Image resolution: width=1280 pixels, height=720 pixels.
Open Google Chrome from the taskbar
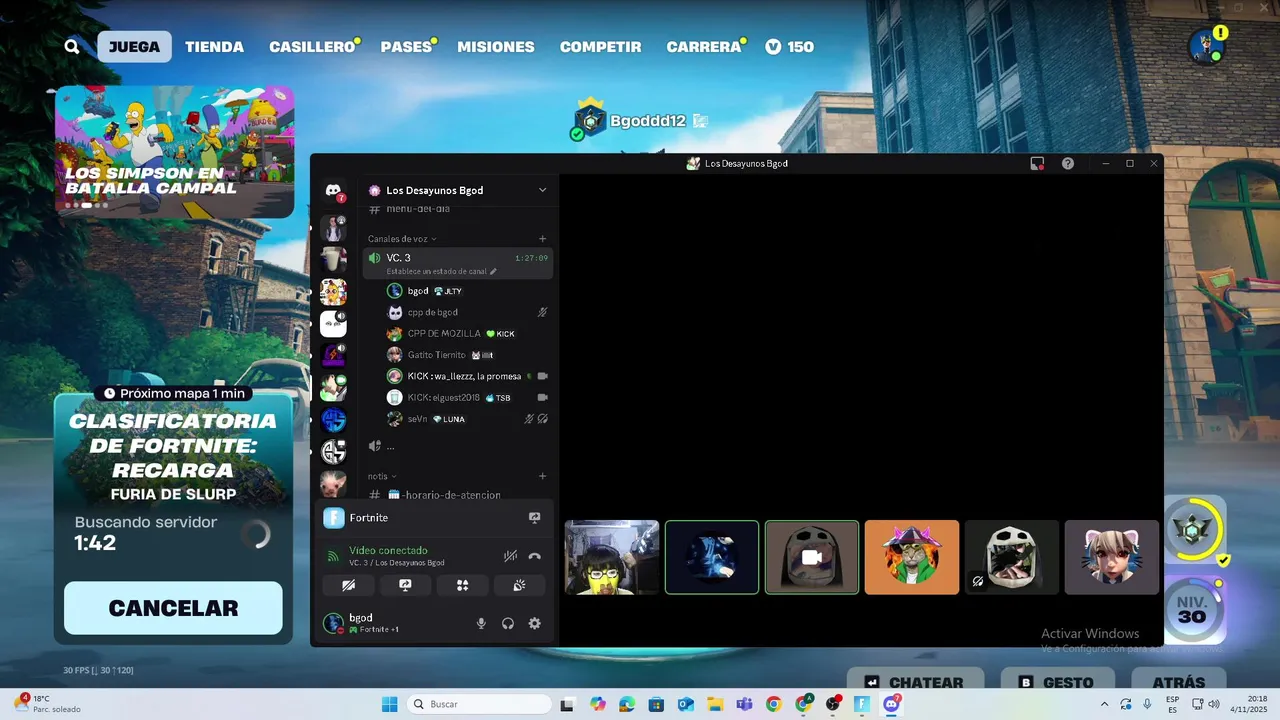tap(773, 704)
